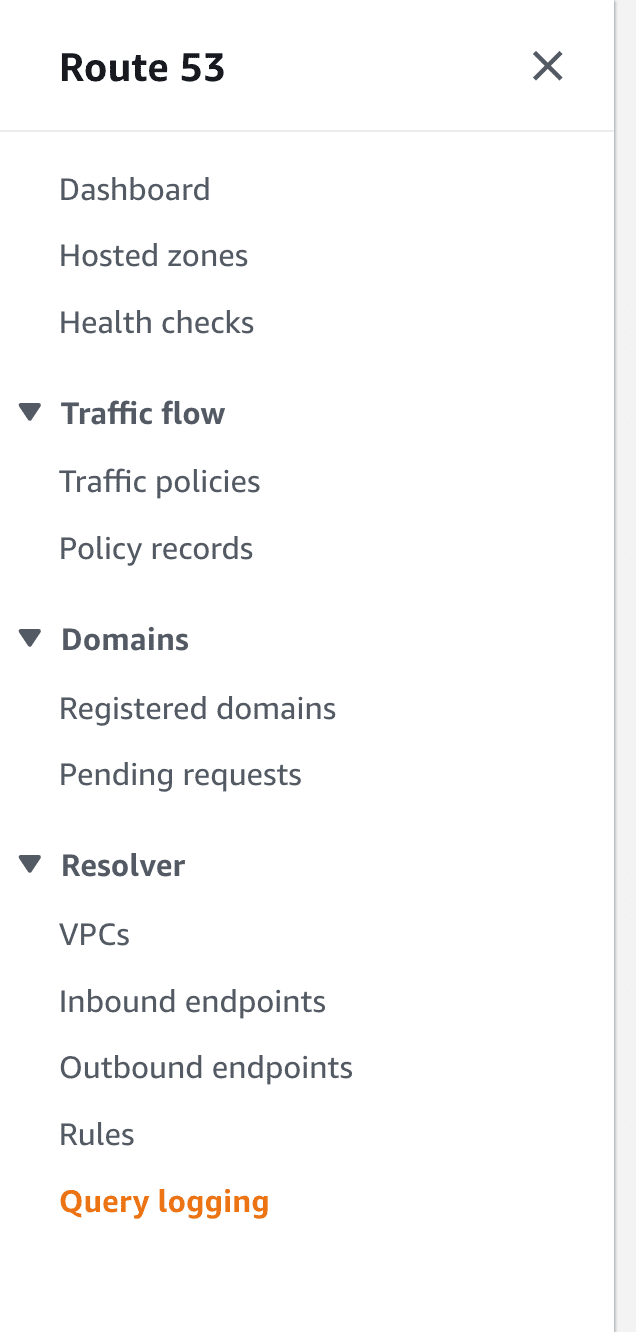Collapse the Domains section triangle
Screen dimensions: 636x1332
[30, 638]
